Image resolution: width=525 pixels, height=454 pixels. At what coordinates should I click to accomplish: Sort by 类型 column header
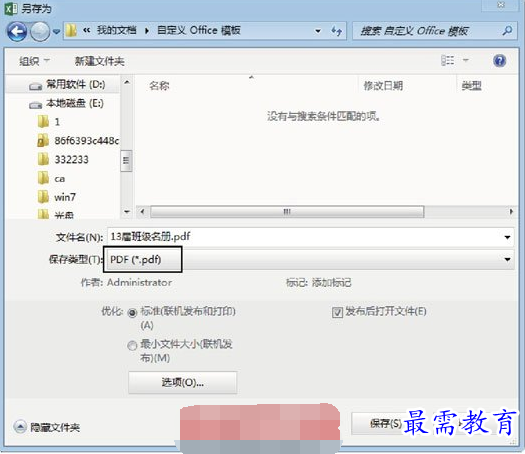471,86
